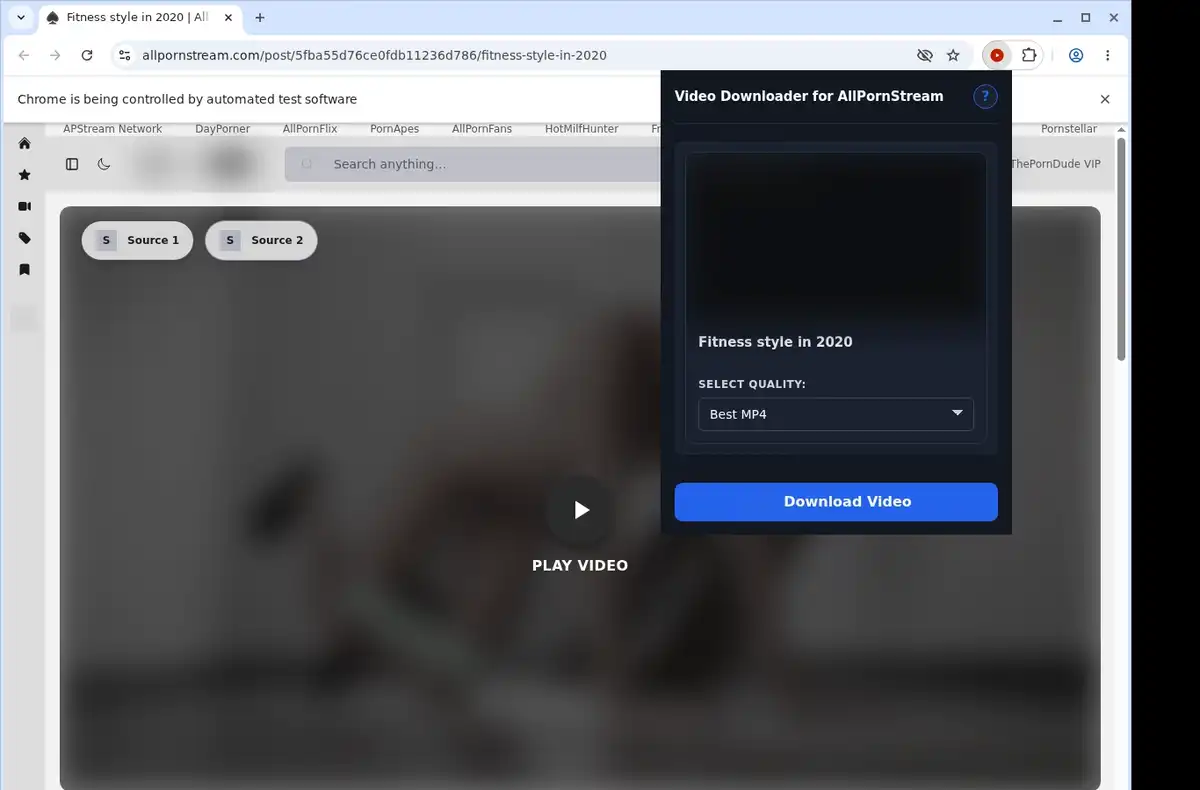
Task: Open the star favorites icon in the sidebar
Action: [25, 175]
